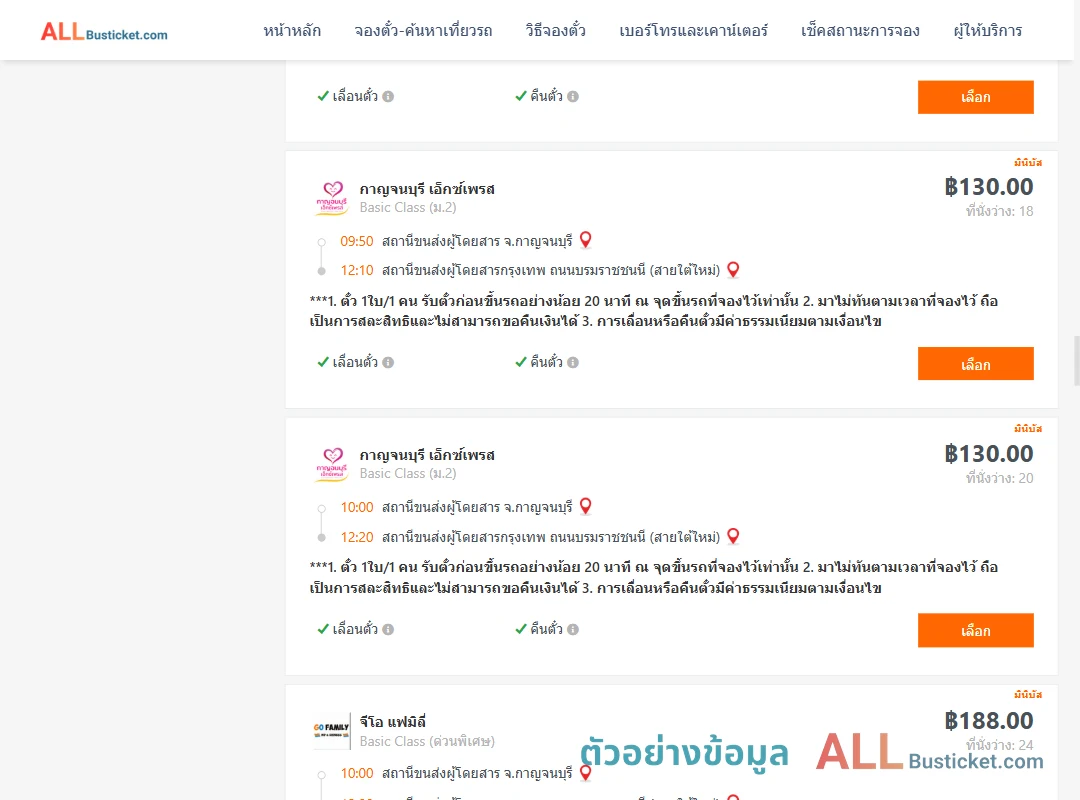This screenshot has height=800, width=1080.
Task: Green check beside เลื่อนตั๋ว in topmost card
Action: [x=322, y=96]
